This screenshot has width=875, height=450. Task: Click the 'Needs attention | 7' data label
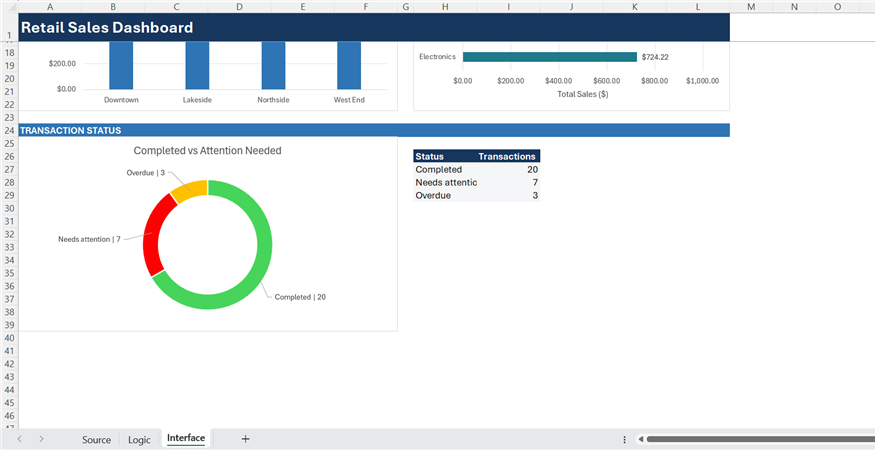coord(89,239)
